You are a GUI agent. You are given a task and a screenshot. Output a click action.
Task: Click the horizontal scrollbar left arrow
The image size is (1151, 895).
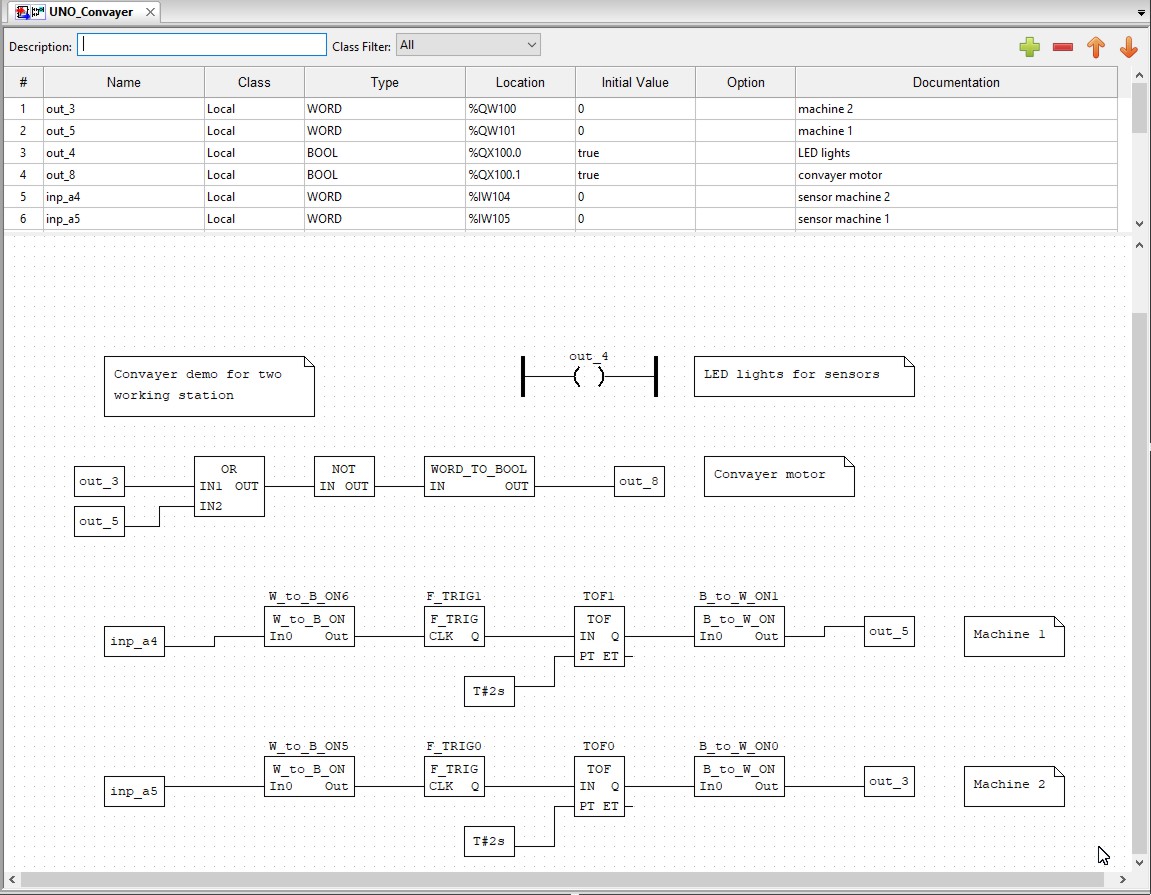(12, 879)
